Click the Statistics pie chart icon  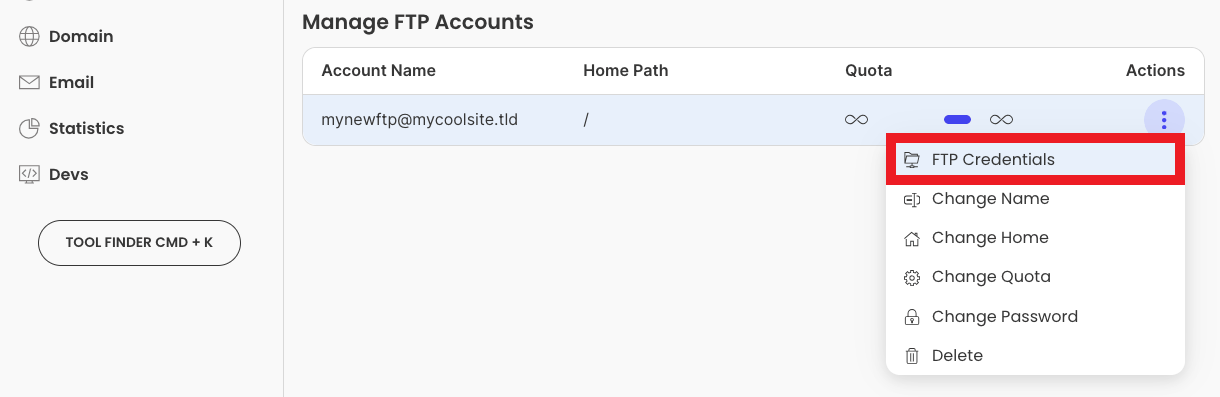pyautogui.click(x=29, y=128)
